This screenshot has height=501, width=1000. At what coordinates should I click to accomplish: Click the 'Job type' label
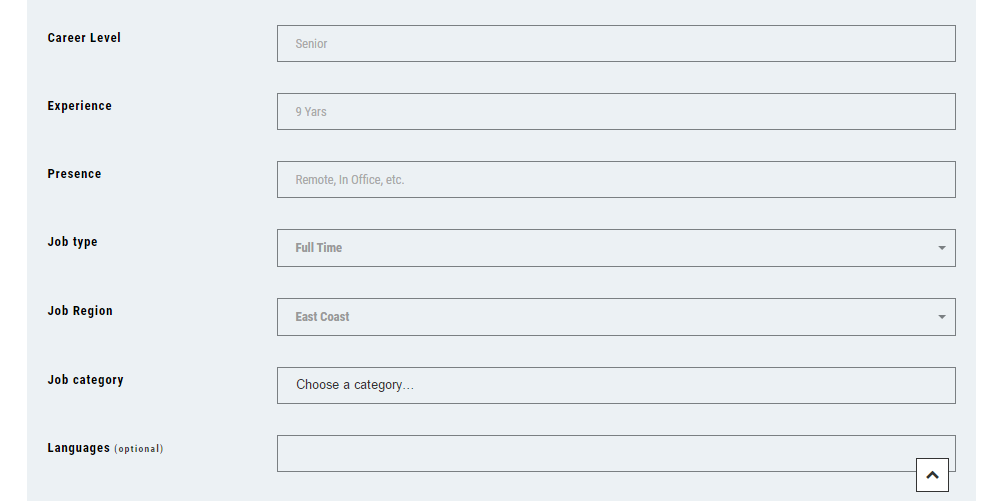[x=72, y=242]
